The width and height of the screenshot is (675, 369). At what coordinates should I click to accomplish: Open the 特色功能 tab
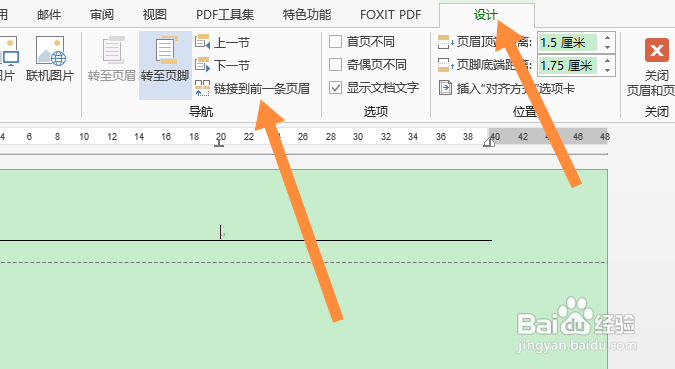click(307, 15)
